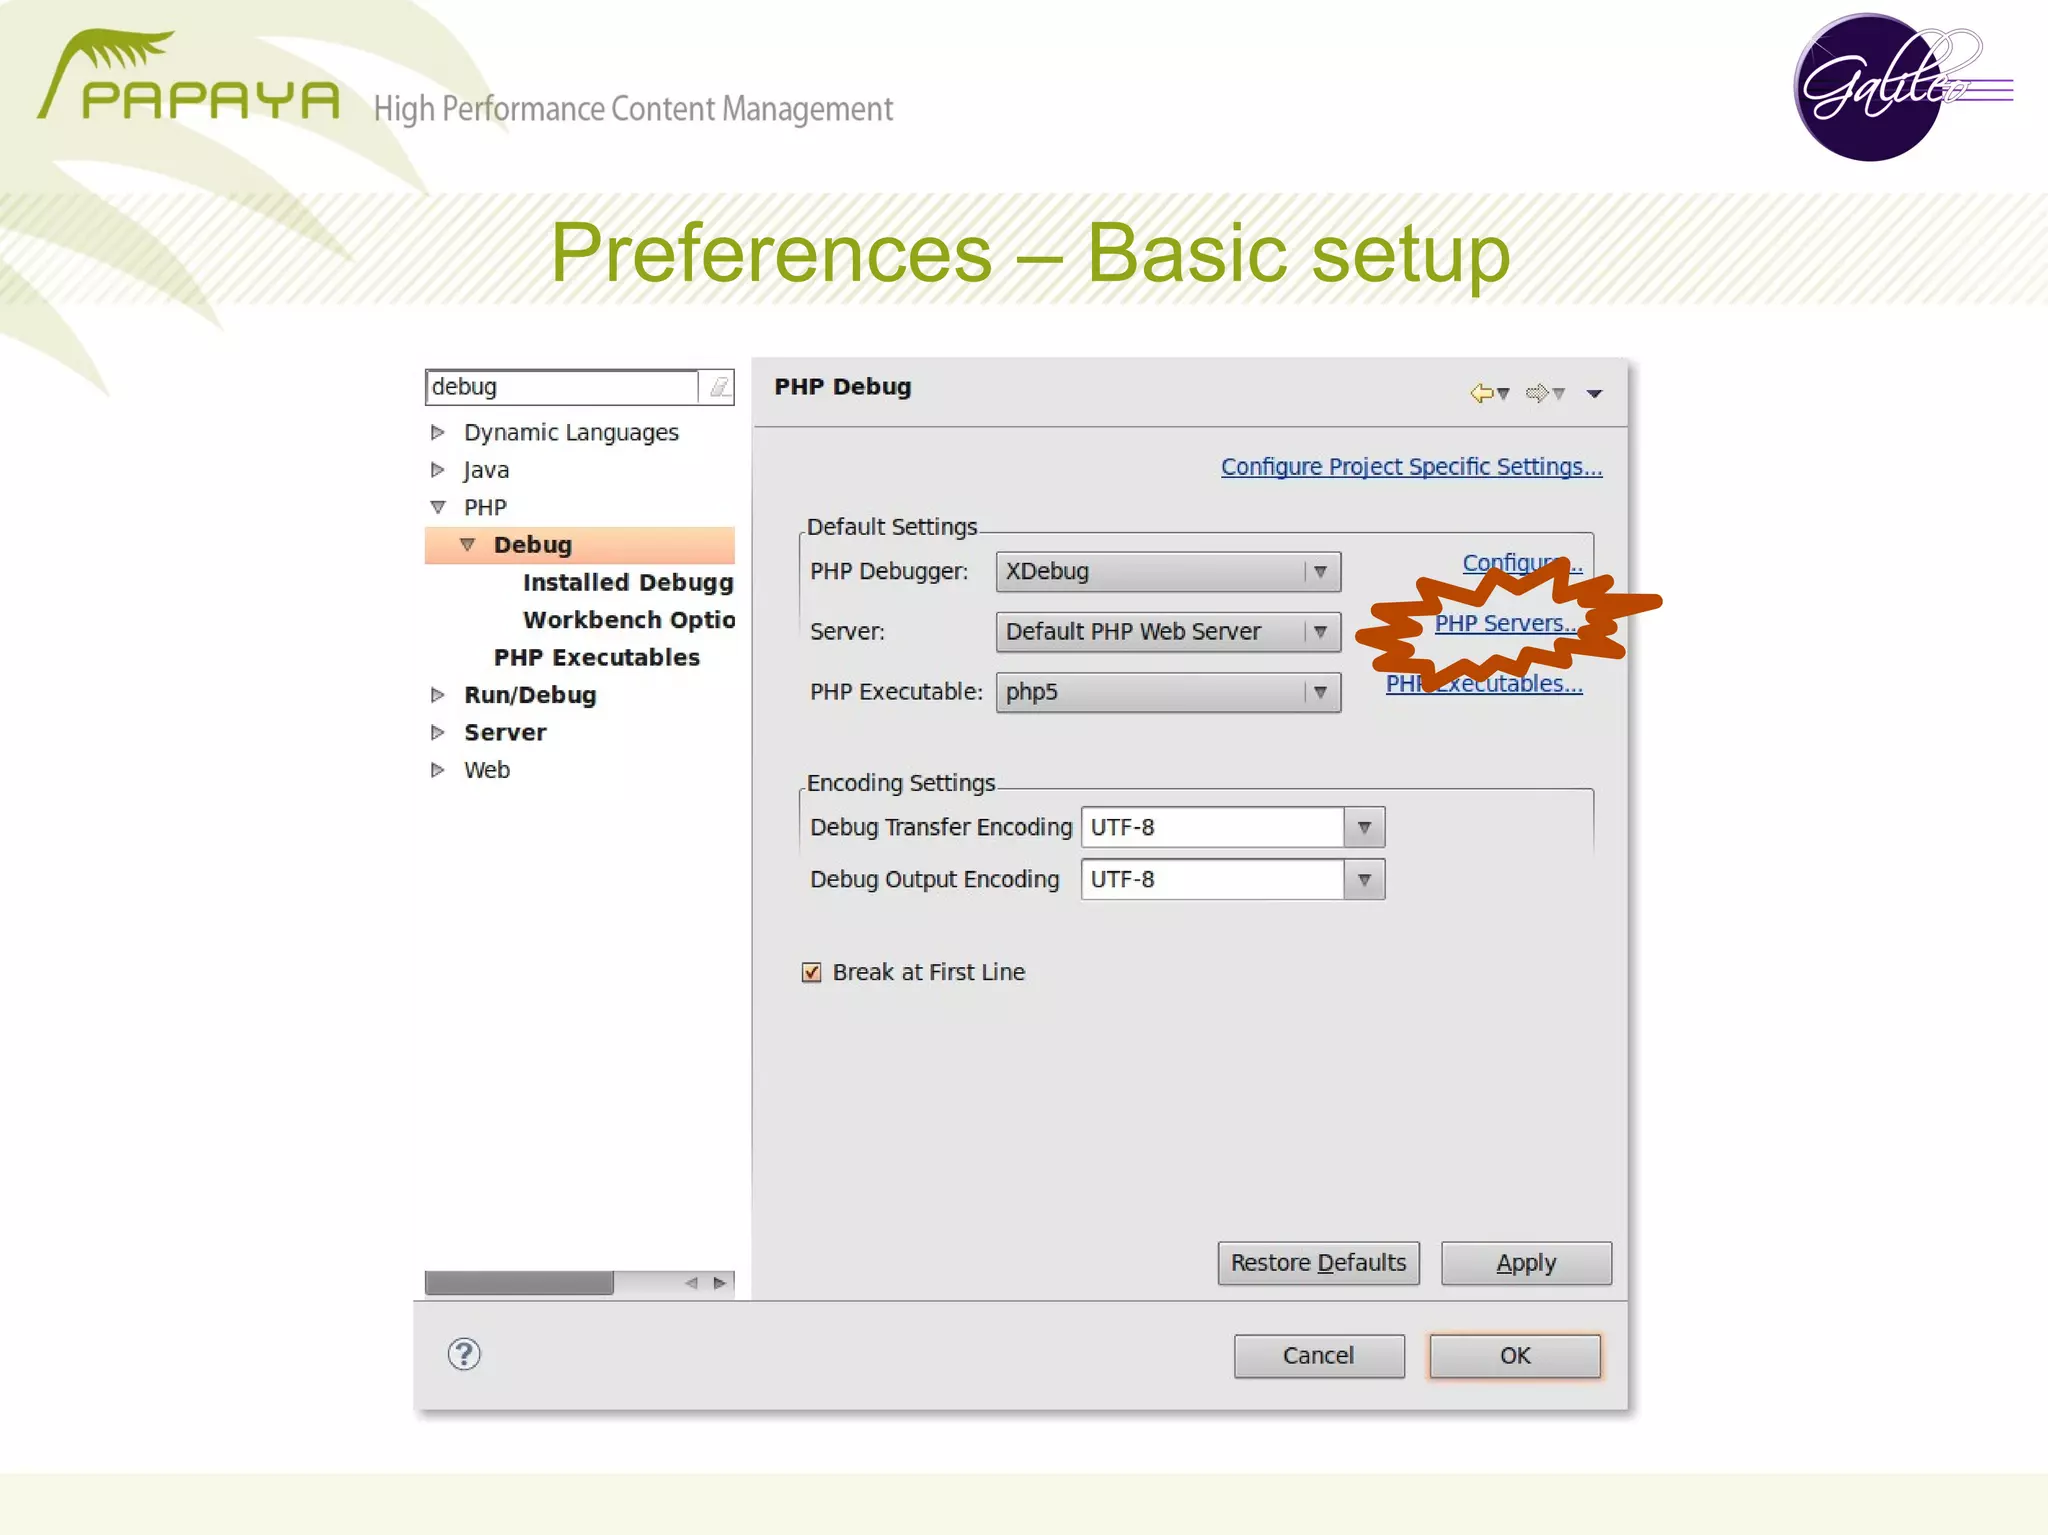Click the clear filter text icon
This screenshot has height=1535, width=2048.
coord(718,387)
